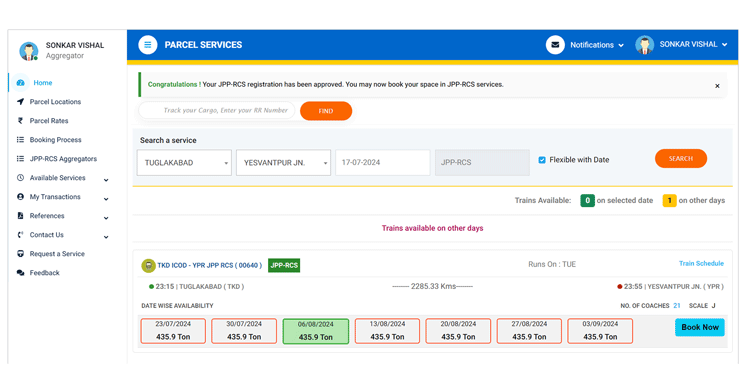Click the RR Number tracking input field
The height and width of the screenshot is (373, 750).
click(x=217, y=110)
